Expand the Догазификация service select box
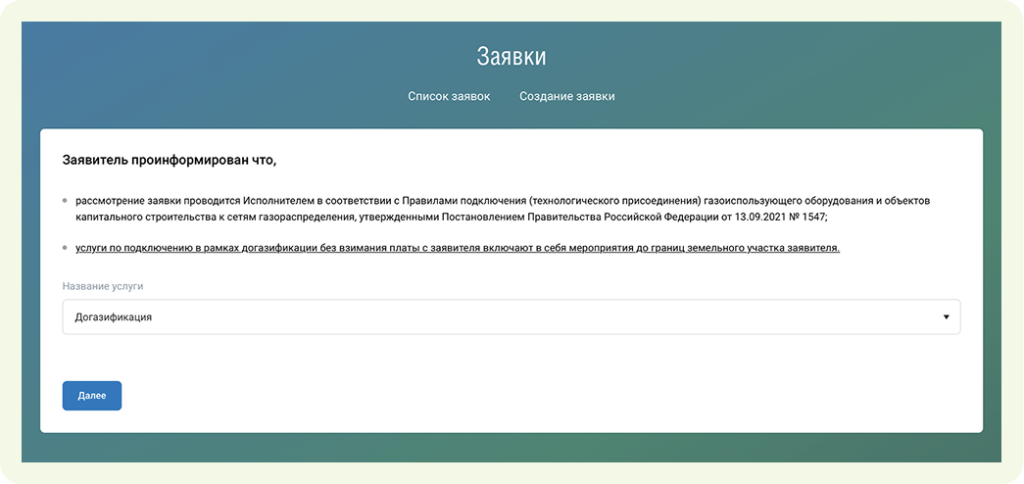The width and height of the screenshot is (1024, 484). pyautogui.click(x=510, y=317)
